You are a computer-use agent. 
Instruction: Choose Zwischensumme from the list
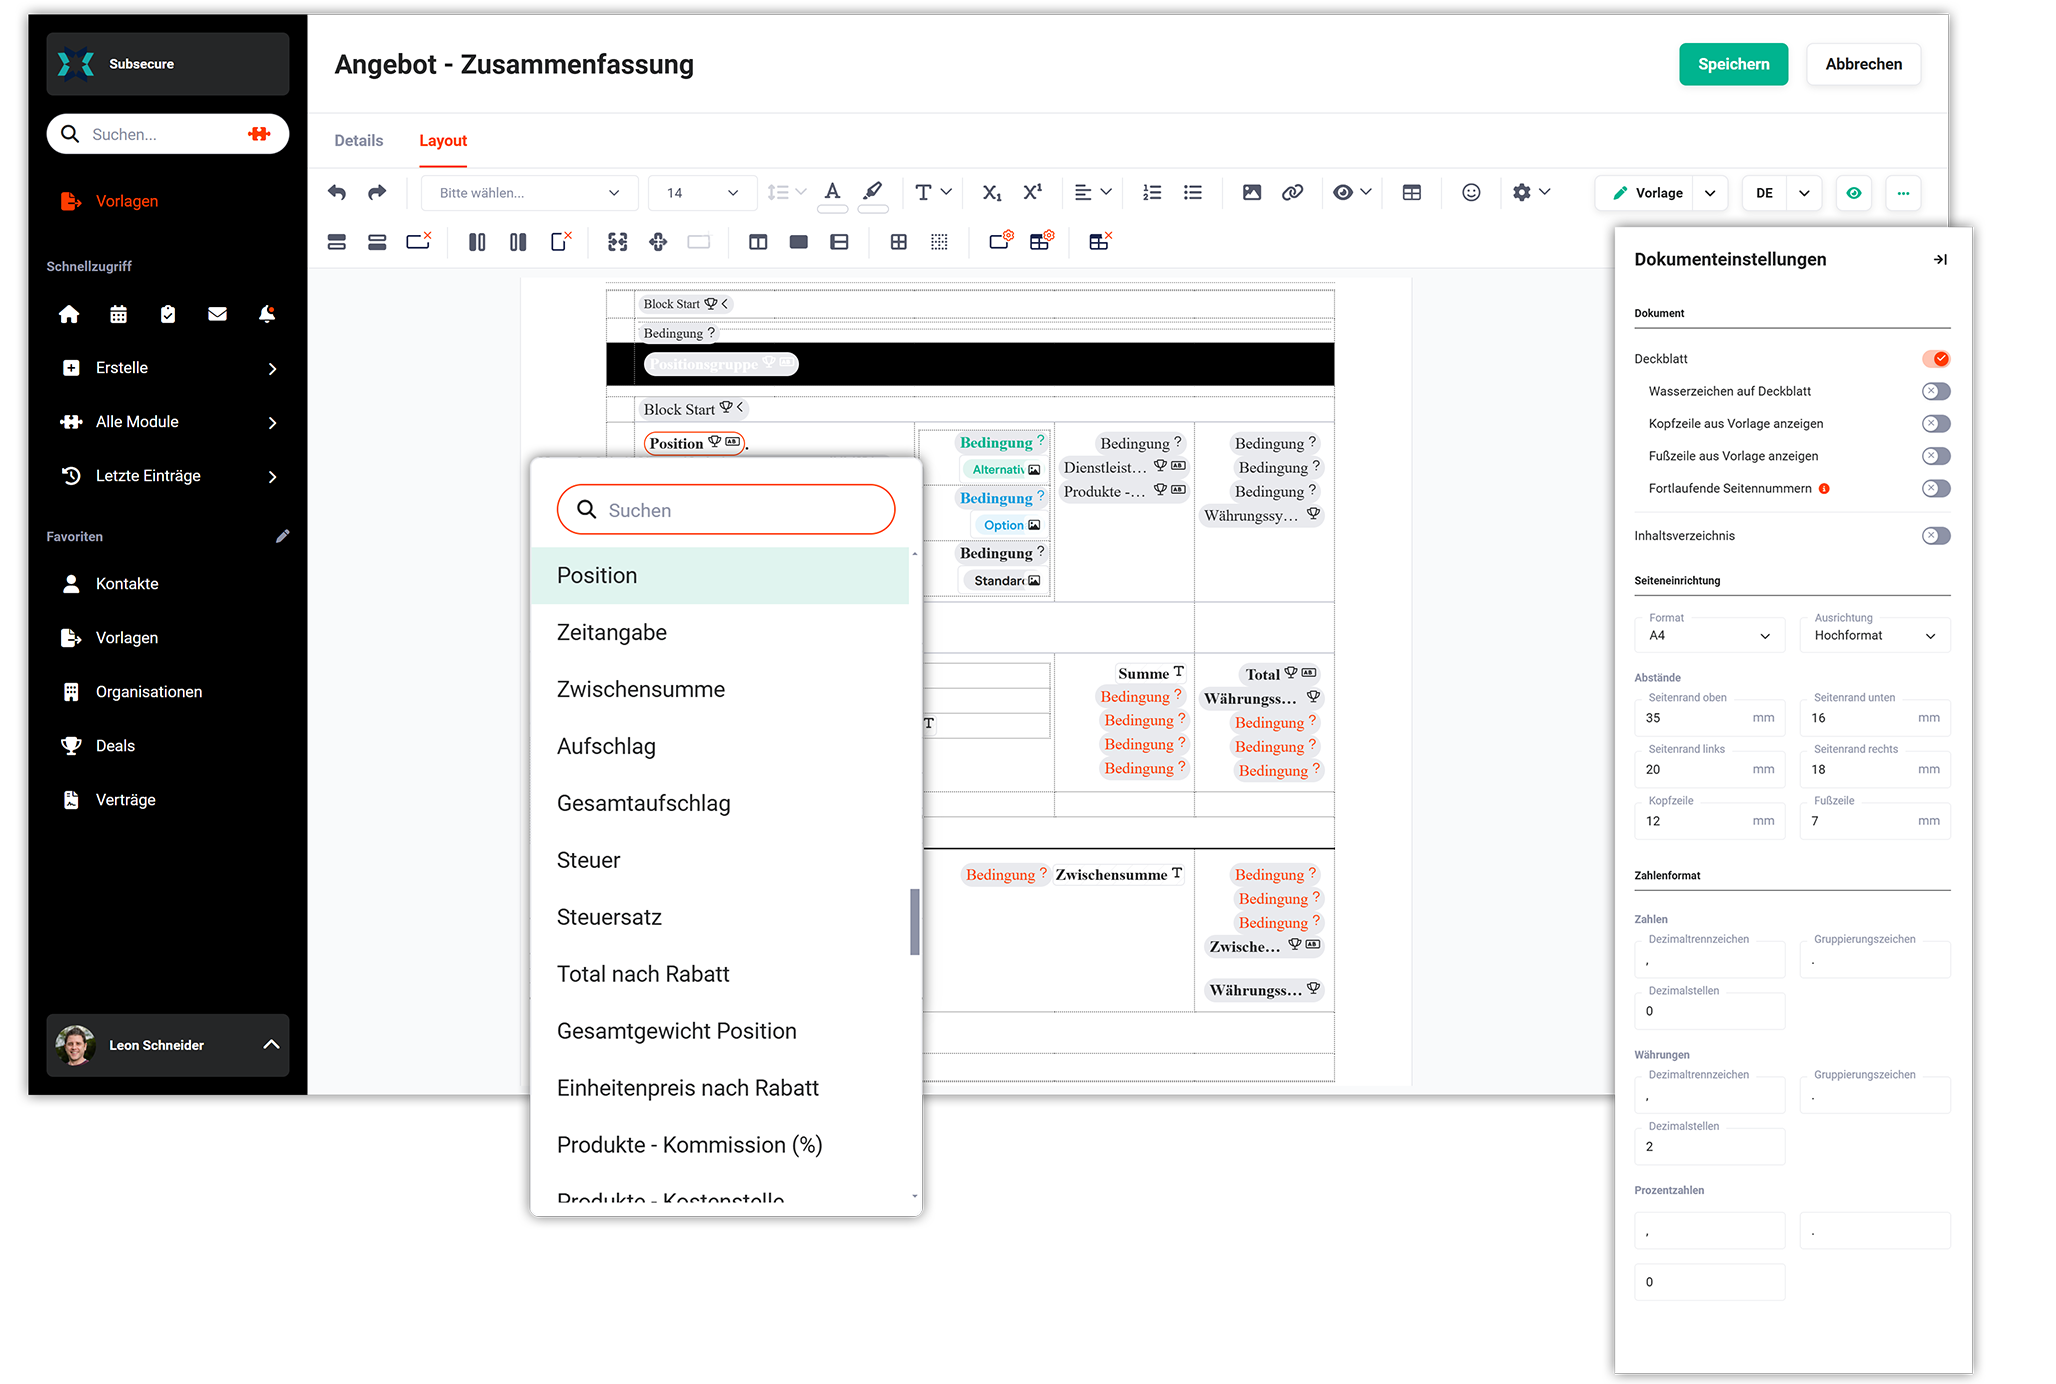(720, 689)
